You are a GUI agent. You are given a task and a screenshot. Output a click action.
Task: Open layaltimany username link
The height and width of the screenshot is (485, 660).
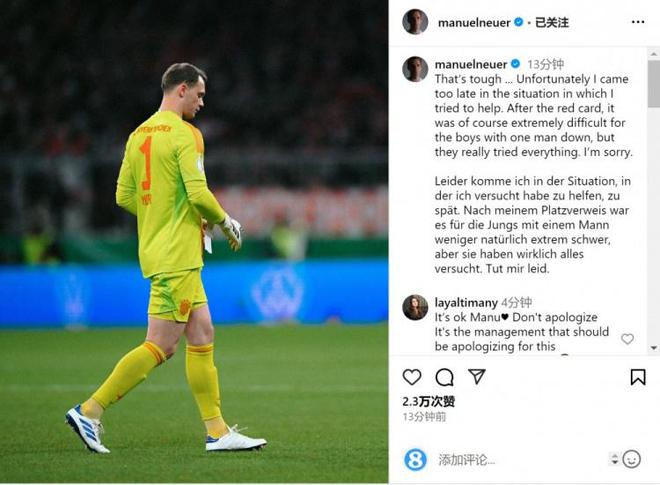(x=466, y=303)
